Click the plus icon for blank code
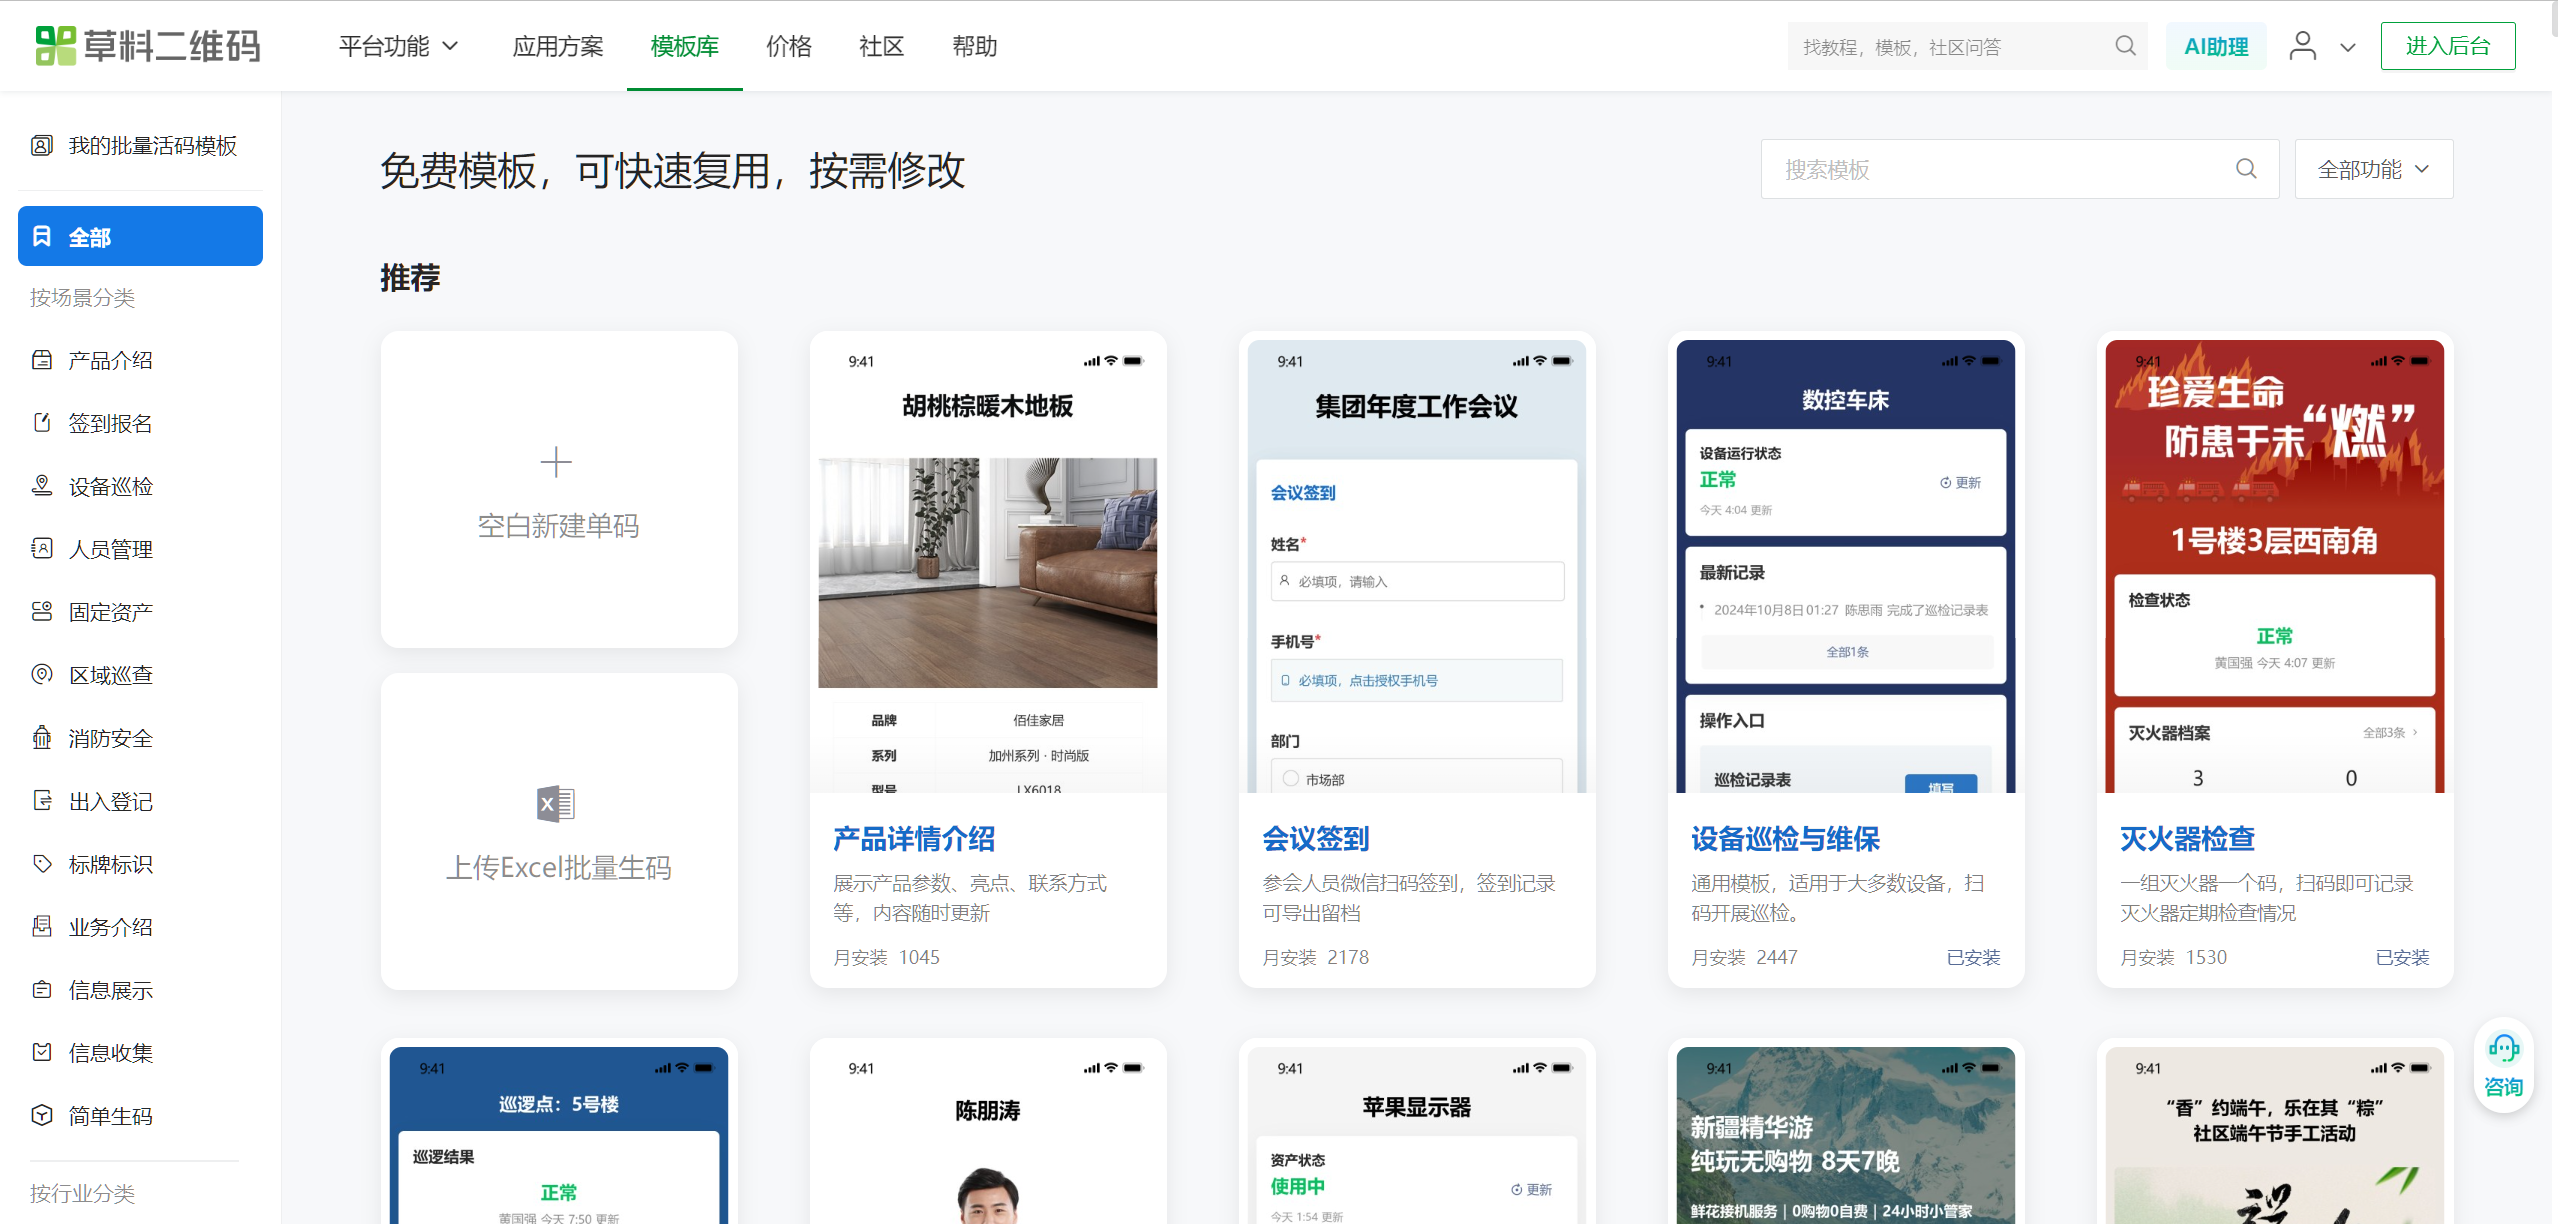 pos(556,462)
